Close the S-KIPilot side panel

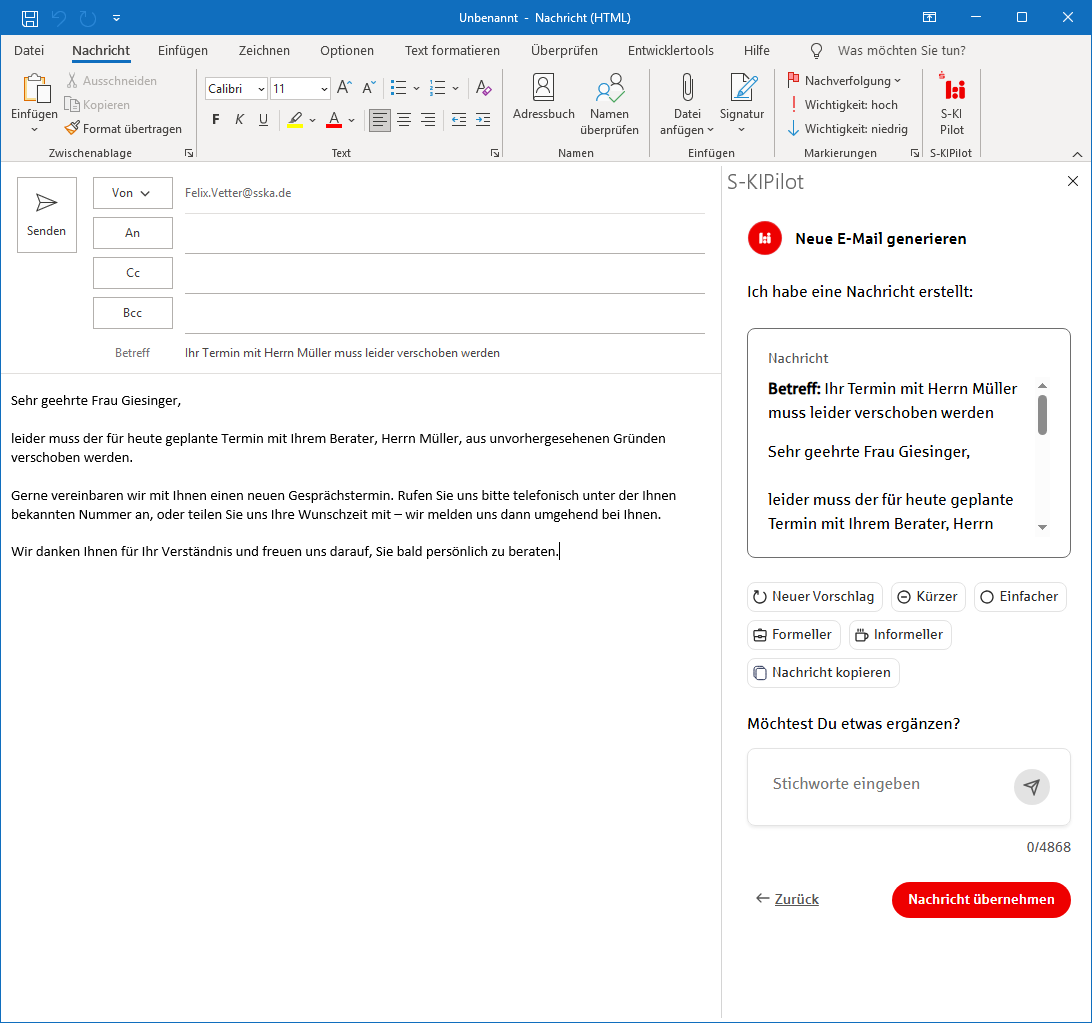pyautogui.click(x=1073, y=182)
